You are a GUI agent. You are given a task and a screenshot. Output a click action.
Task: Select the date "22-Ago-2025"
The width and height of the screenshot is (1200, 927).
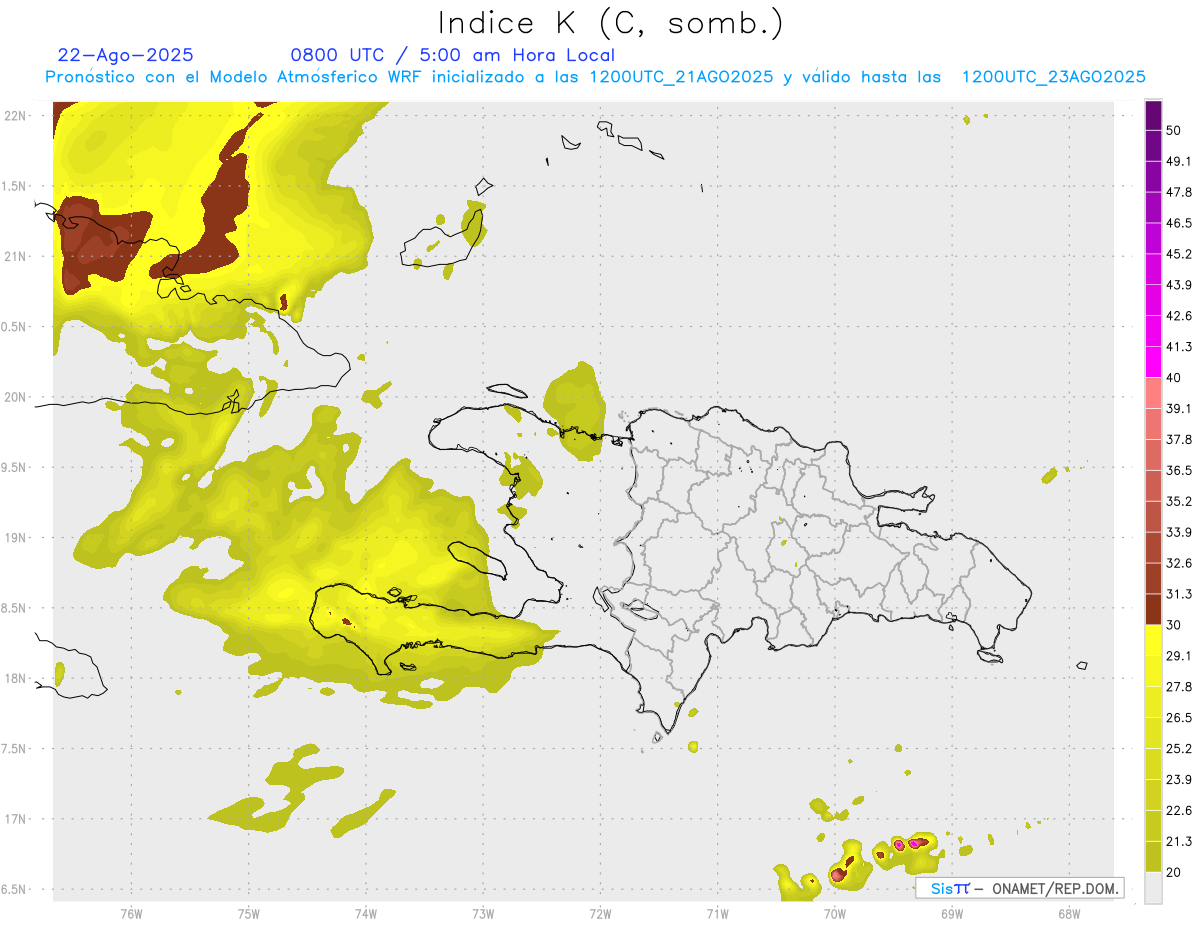click(126, 55)
